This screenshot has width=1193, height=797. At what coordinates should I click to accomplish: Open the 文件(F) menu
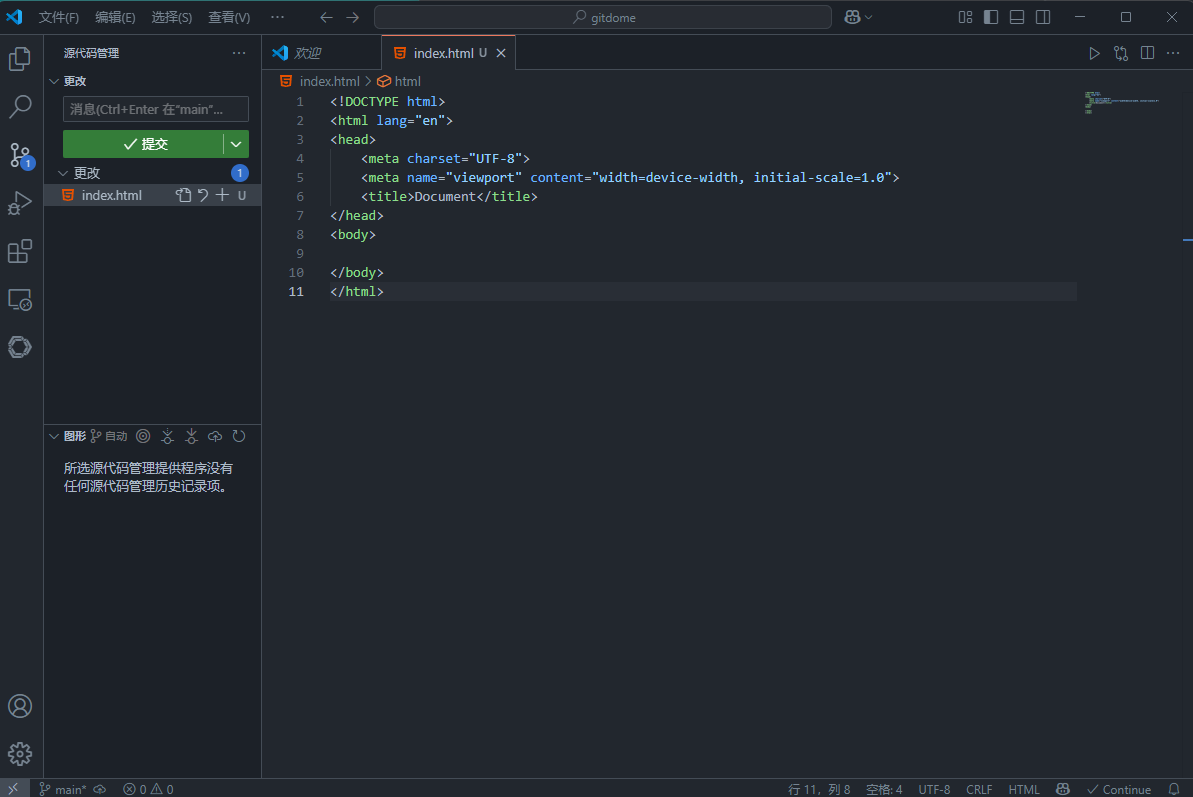pyautogui.click(x=59, y=17)
